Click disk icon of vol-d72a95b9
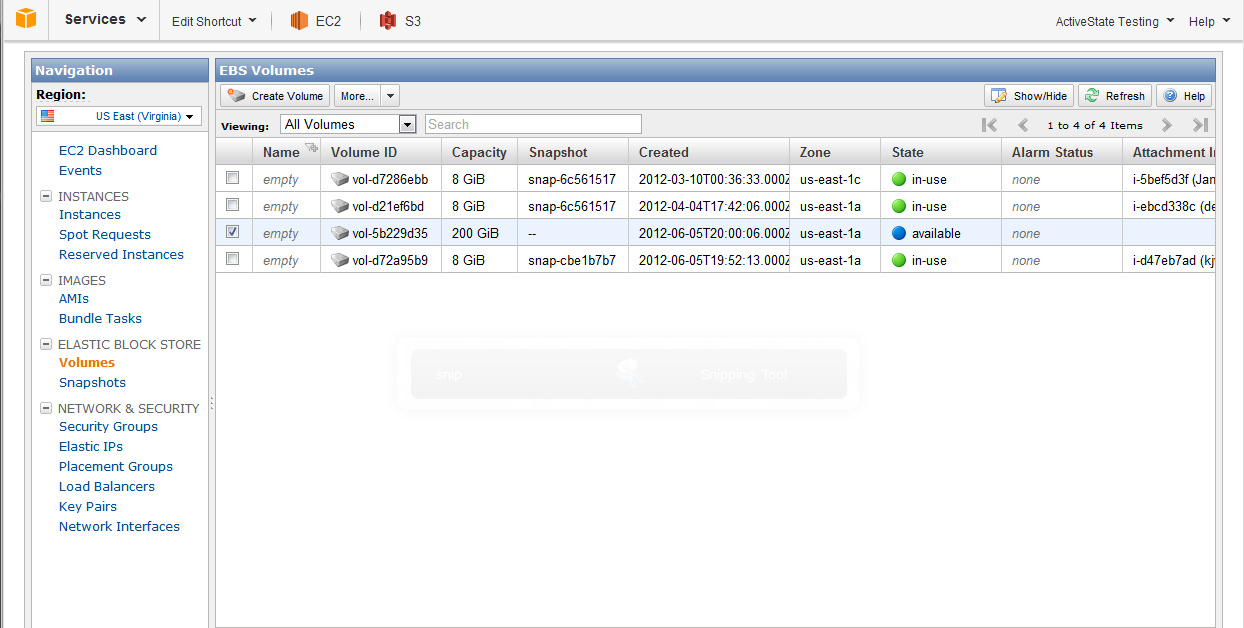The width and height of the screenshot is (1244, 628). pos(340,261)
